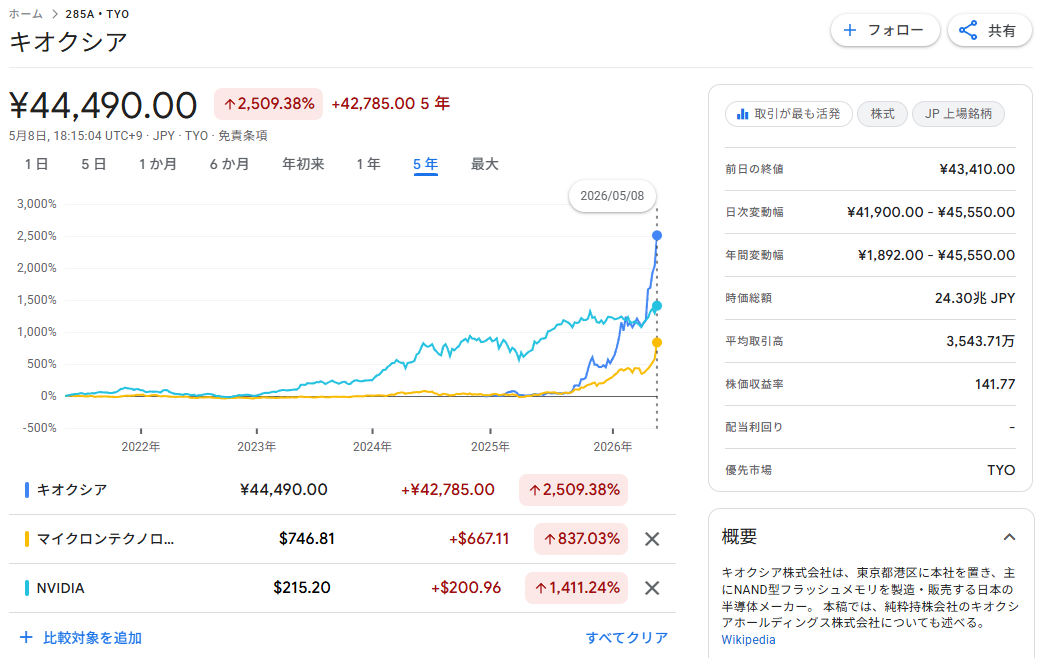Click 比較対象を追加 link

(92, 637)
